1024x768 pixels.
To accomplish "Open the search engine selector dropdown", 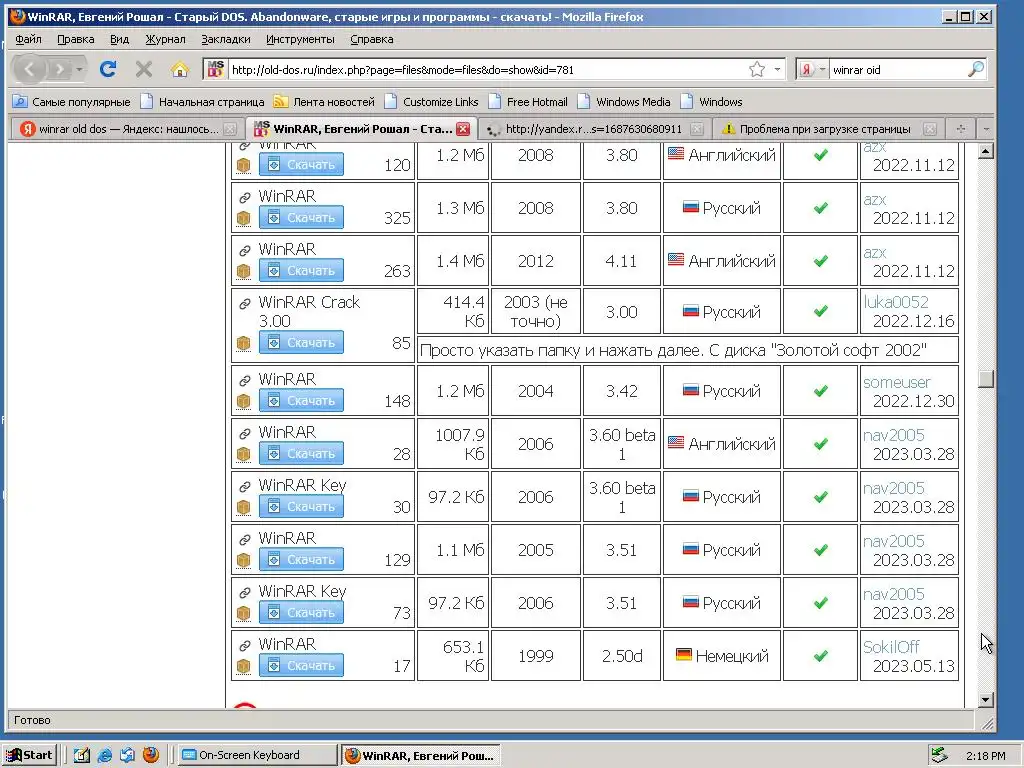I will pos(822,69).
